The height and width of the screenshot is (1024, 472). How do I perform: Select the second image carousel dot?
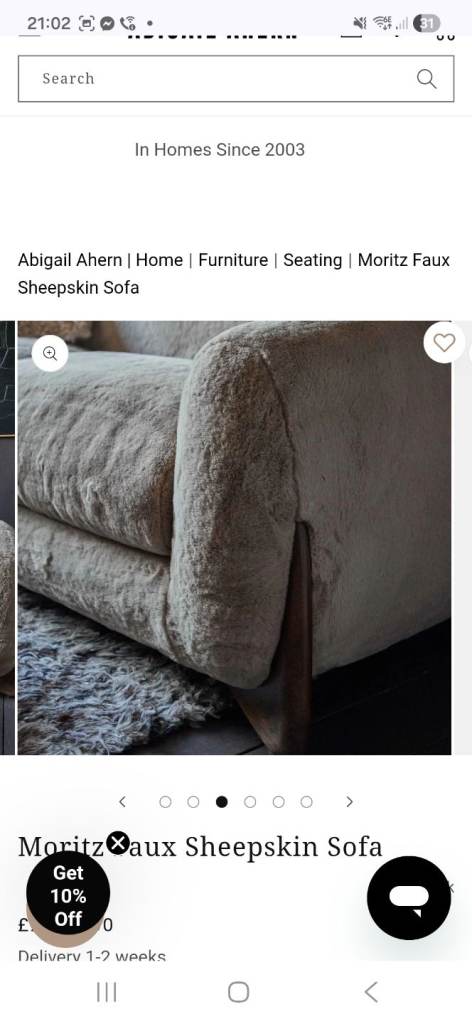point(193,802)
